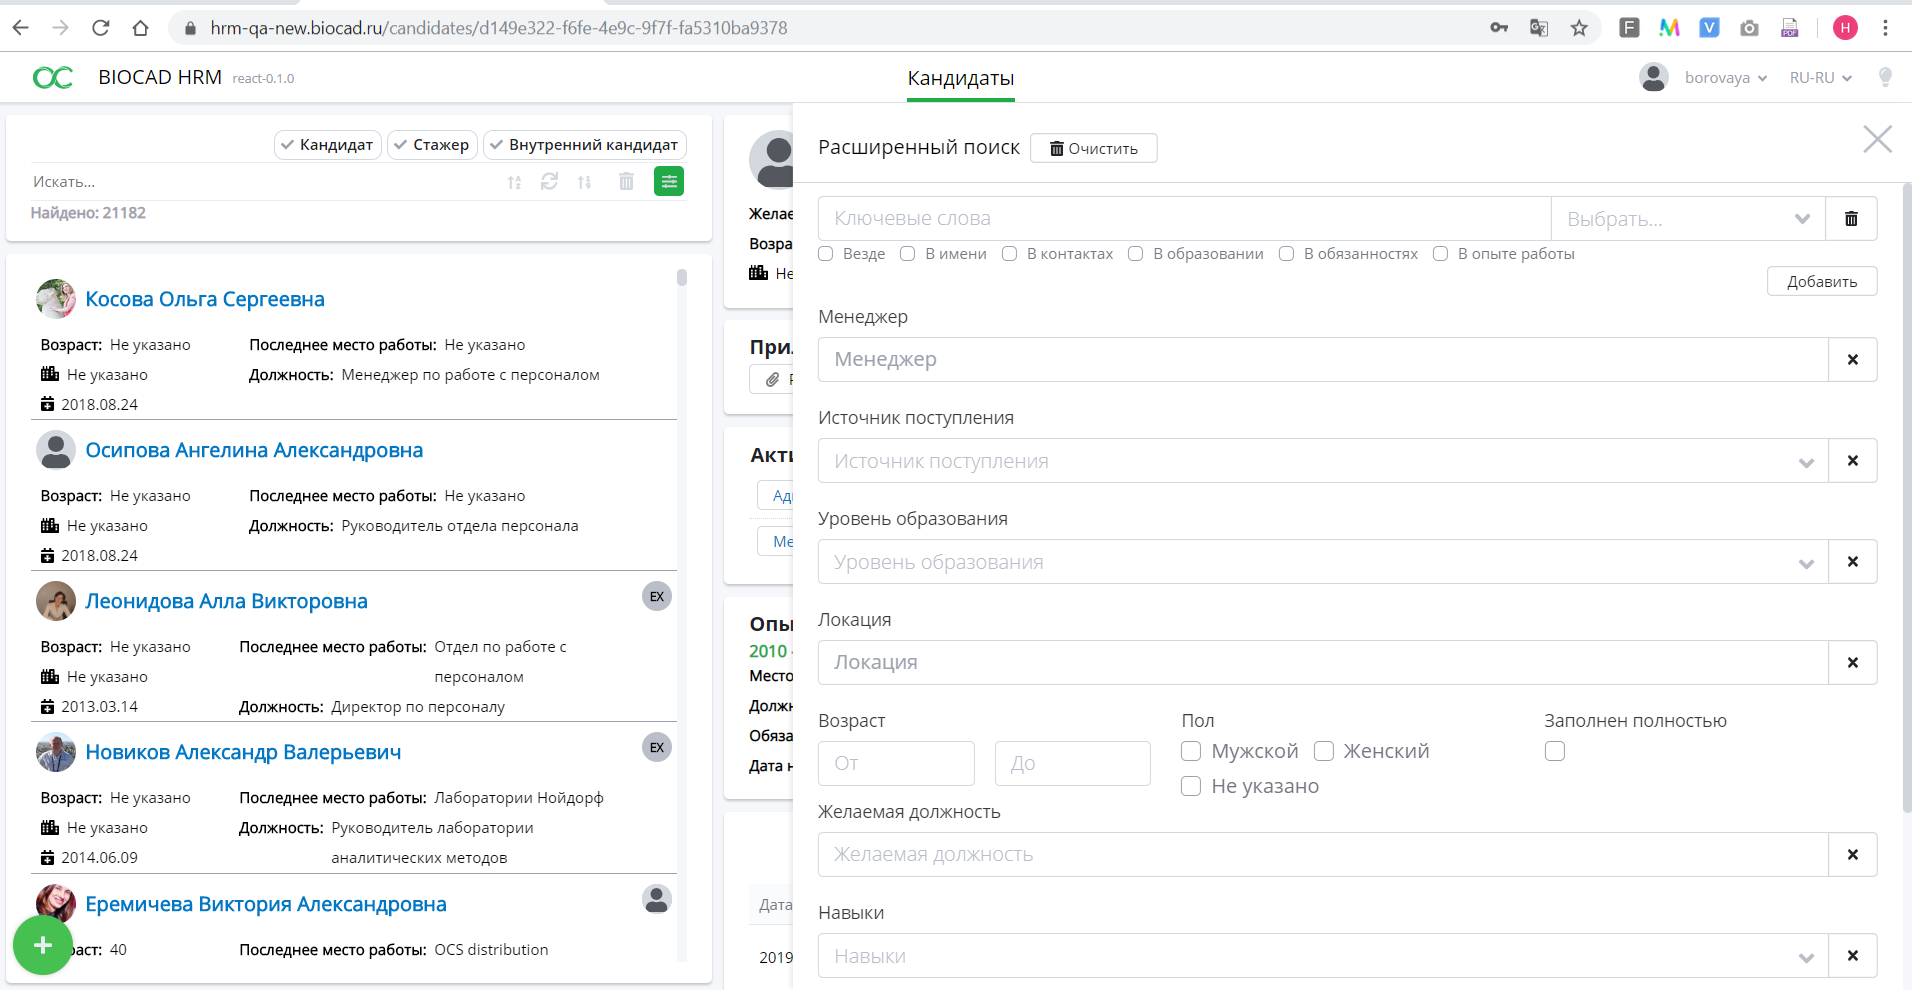Click the green advanced search filter icon
The width and height of the screenshot is (1912, 990).
668,181
